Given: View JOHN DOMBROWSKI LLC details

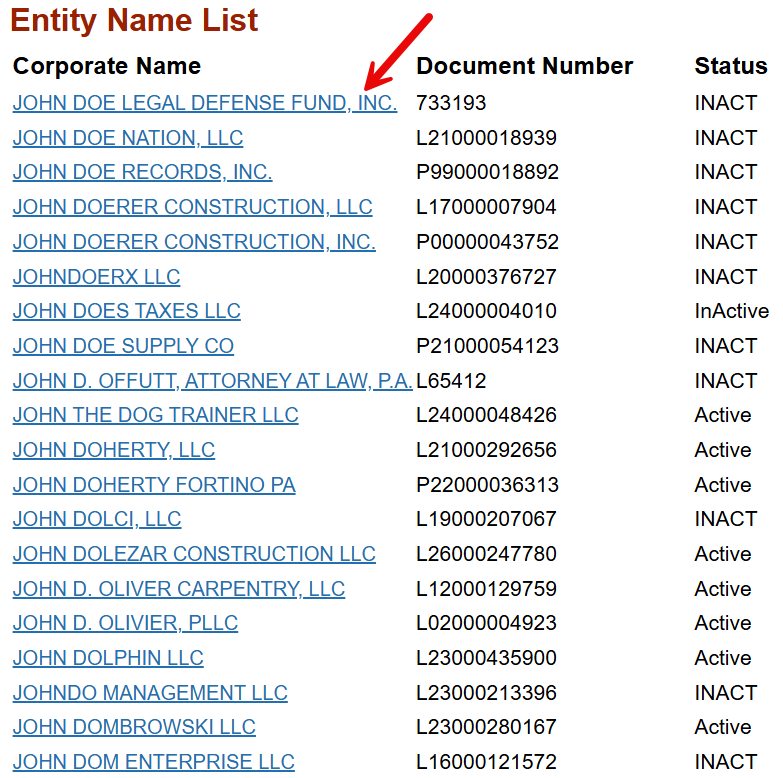Looking at the screenshot, I should [134, 727].
